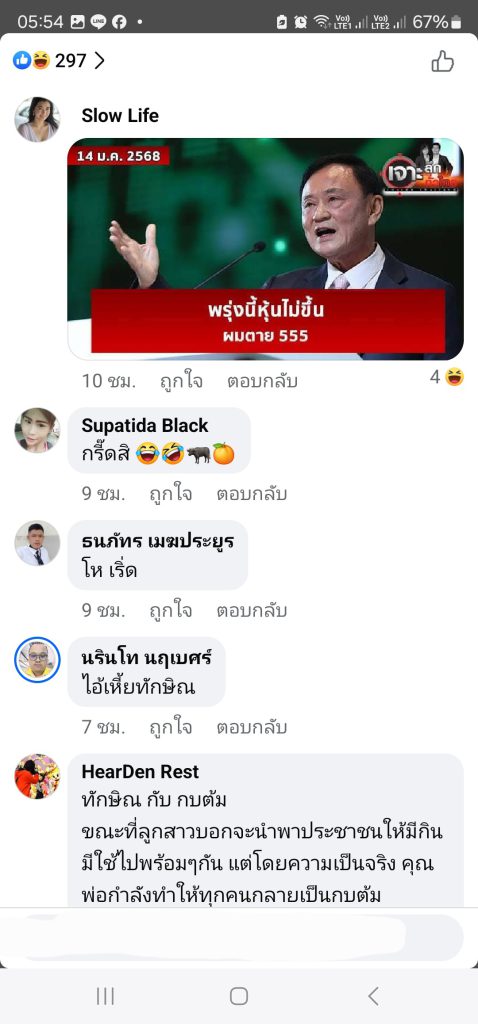Tap the Android home button

point(239,996)
